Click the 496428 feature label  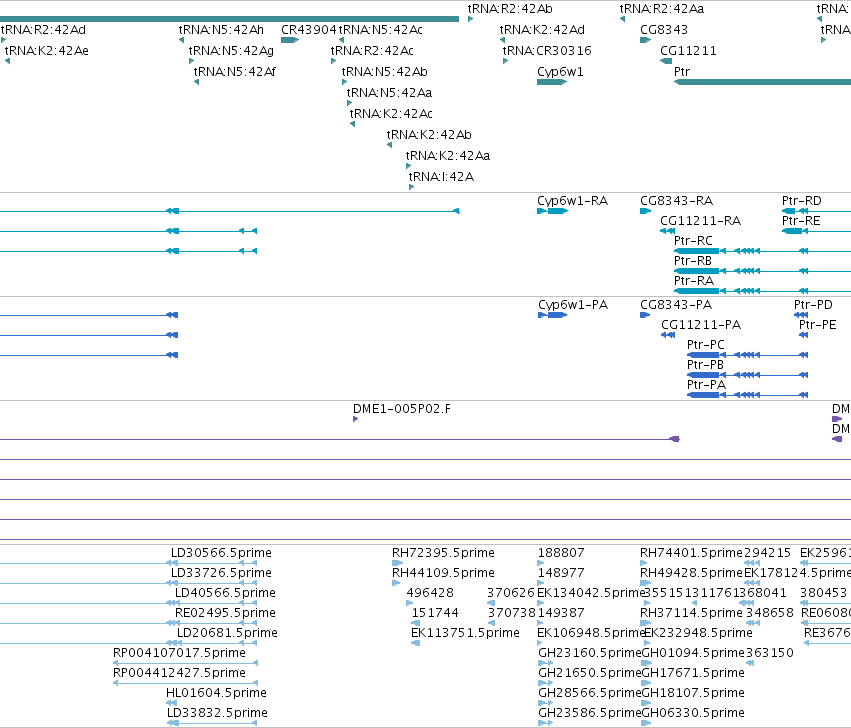point(430,593)
